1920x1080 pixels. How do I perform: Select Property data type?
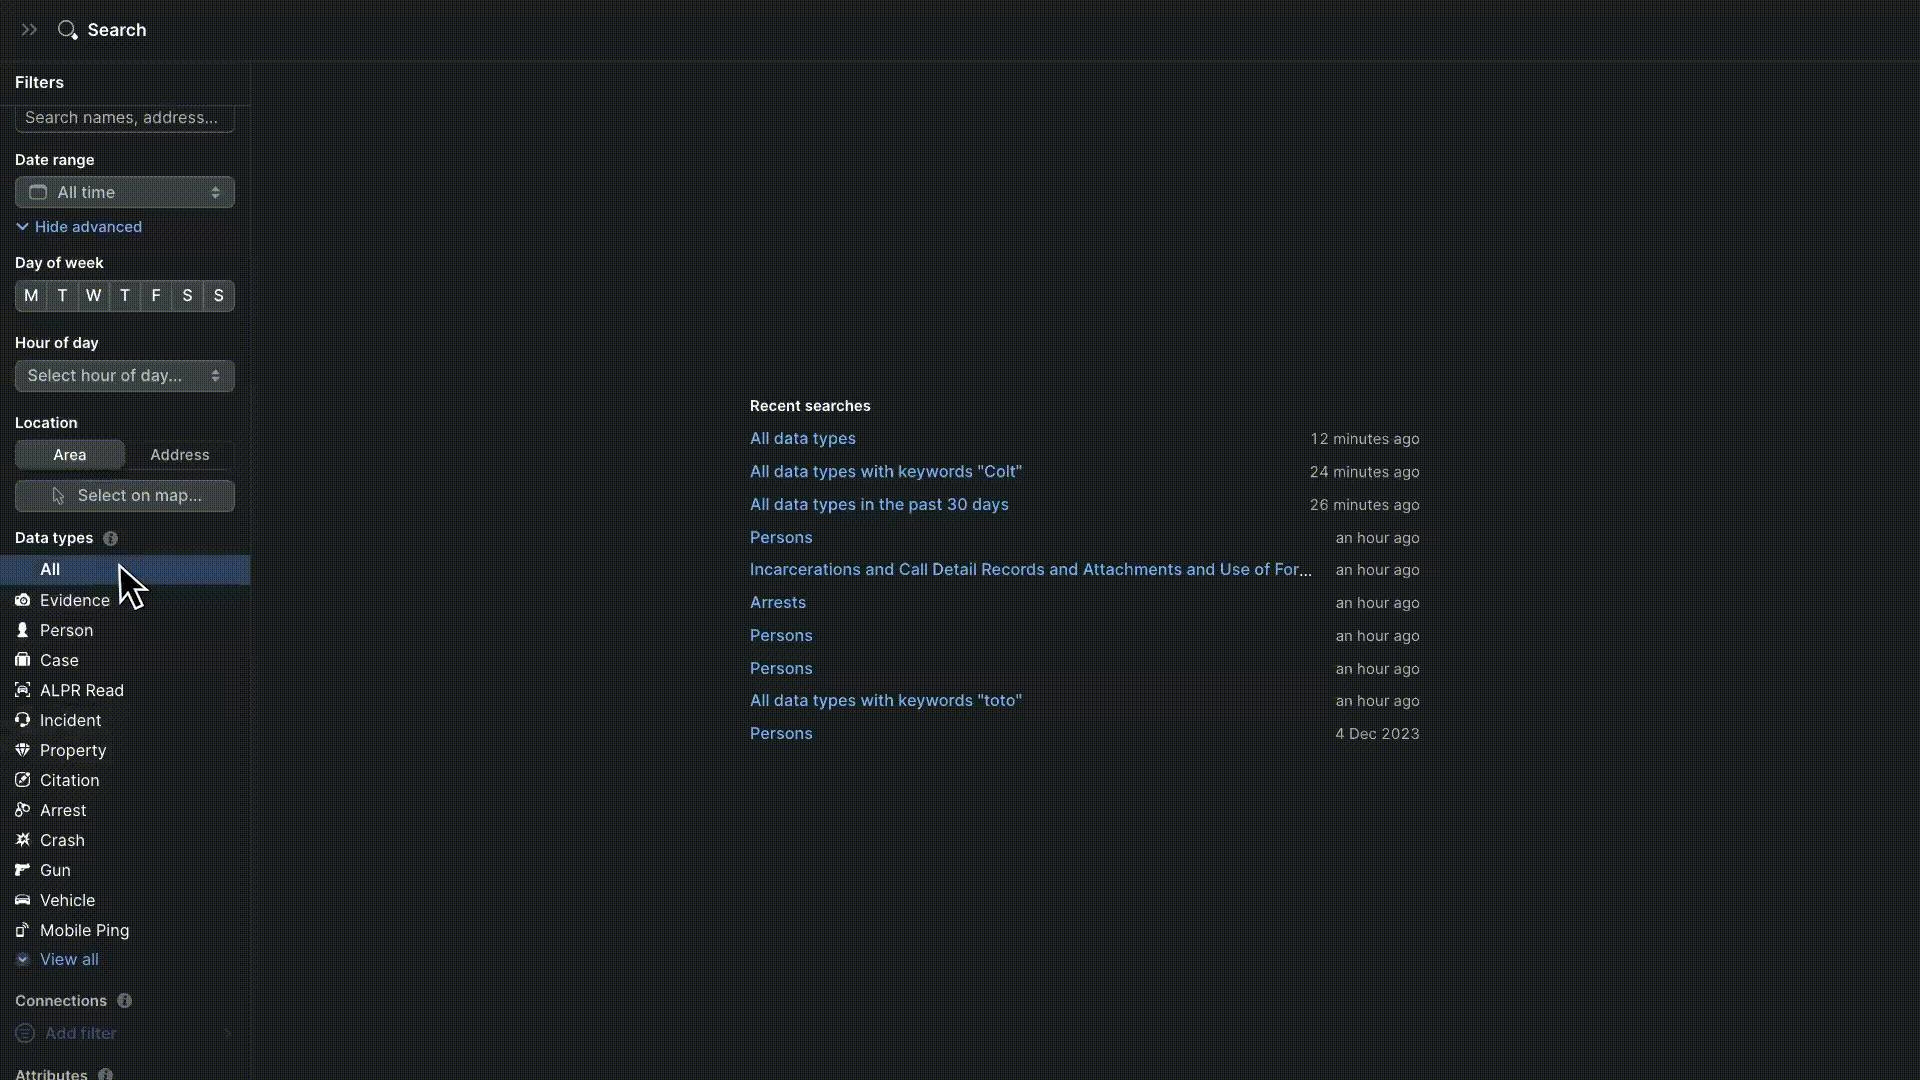coord(125,750)
